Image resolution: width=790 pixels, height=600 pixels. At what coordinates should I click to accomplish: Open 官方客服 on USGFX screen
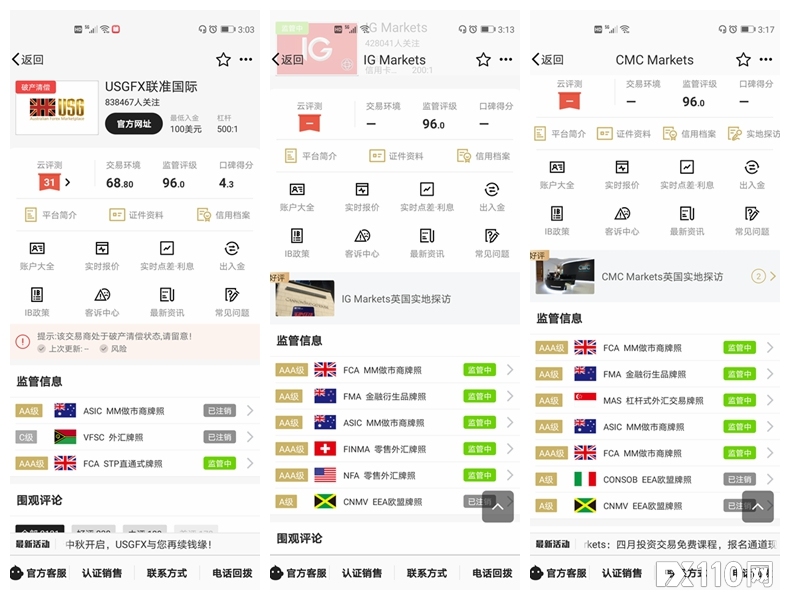pos(39,573)
